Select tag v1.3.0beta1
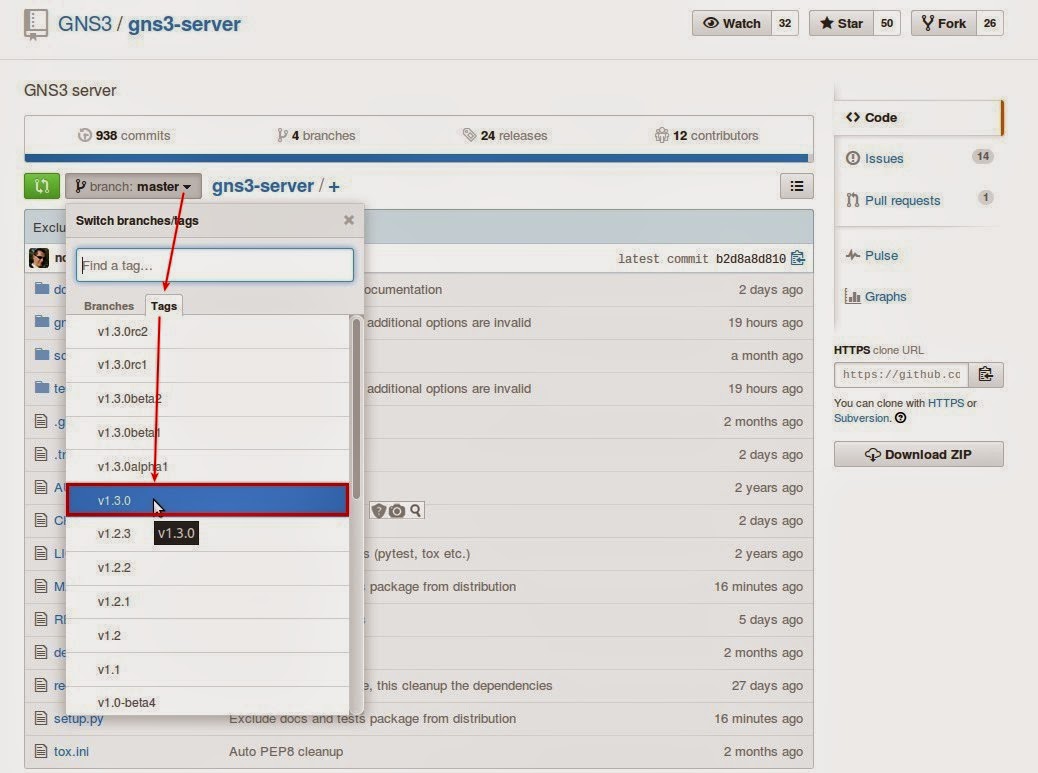Viewport: 1038px width, 773px height. click(x=207, y=433)
